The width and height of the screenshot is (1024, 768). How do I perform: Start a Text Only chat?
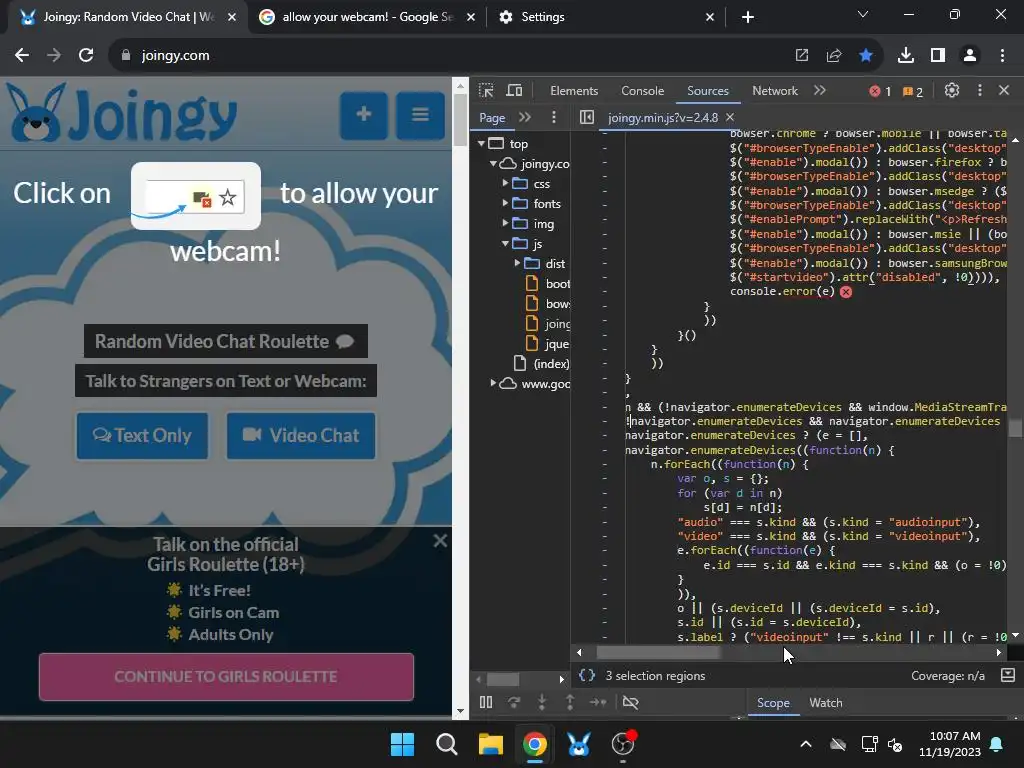pyautogui.click(x=142, y=436)
